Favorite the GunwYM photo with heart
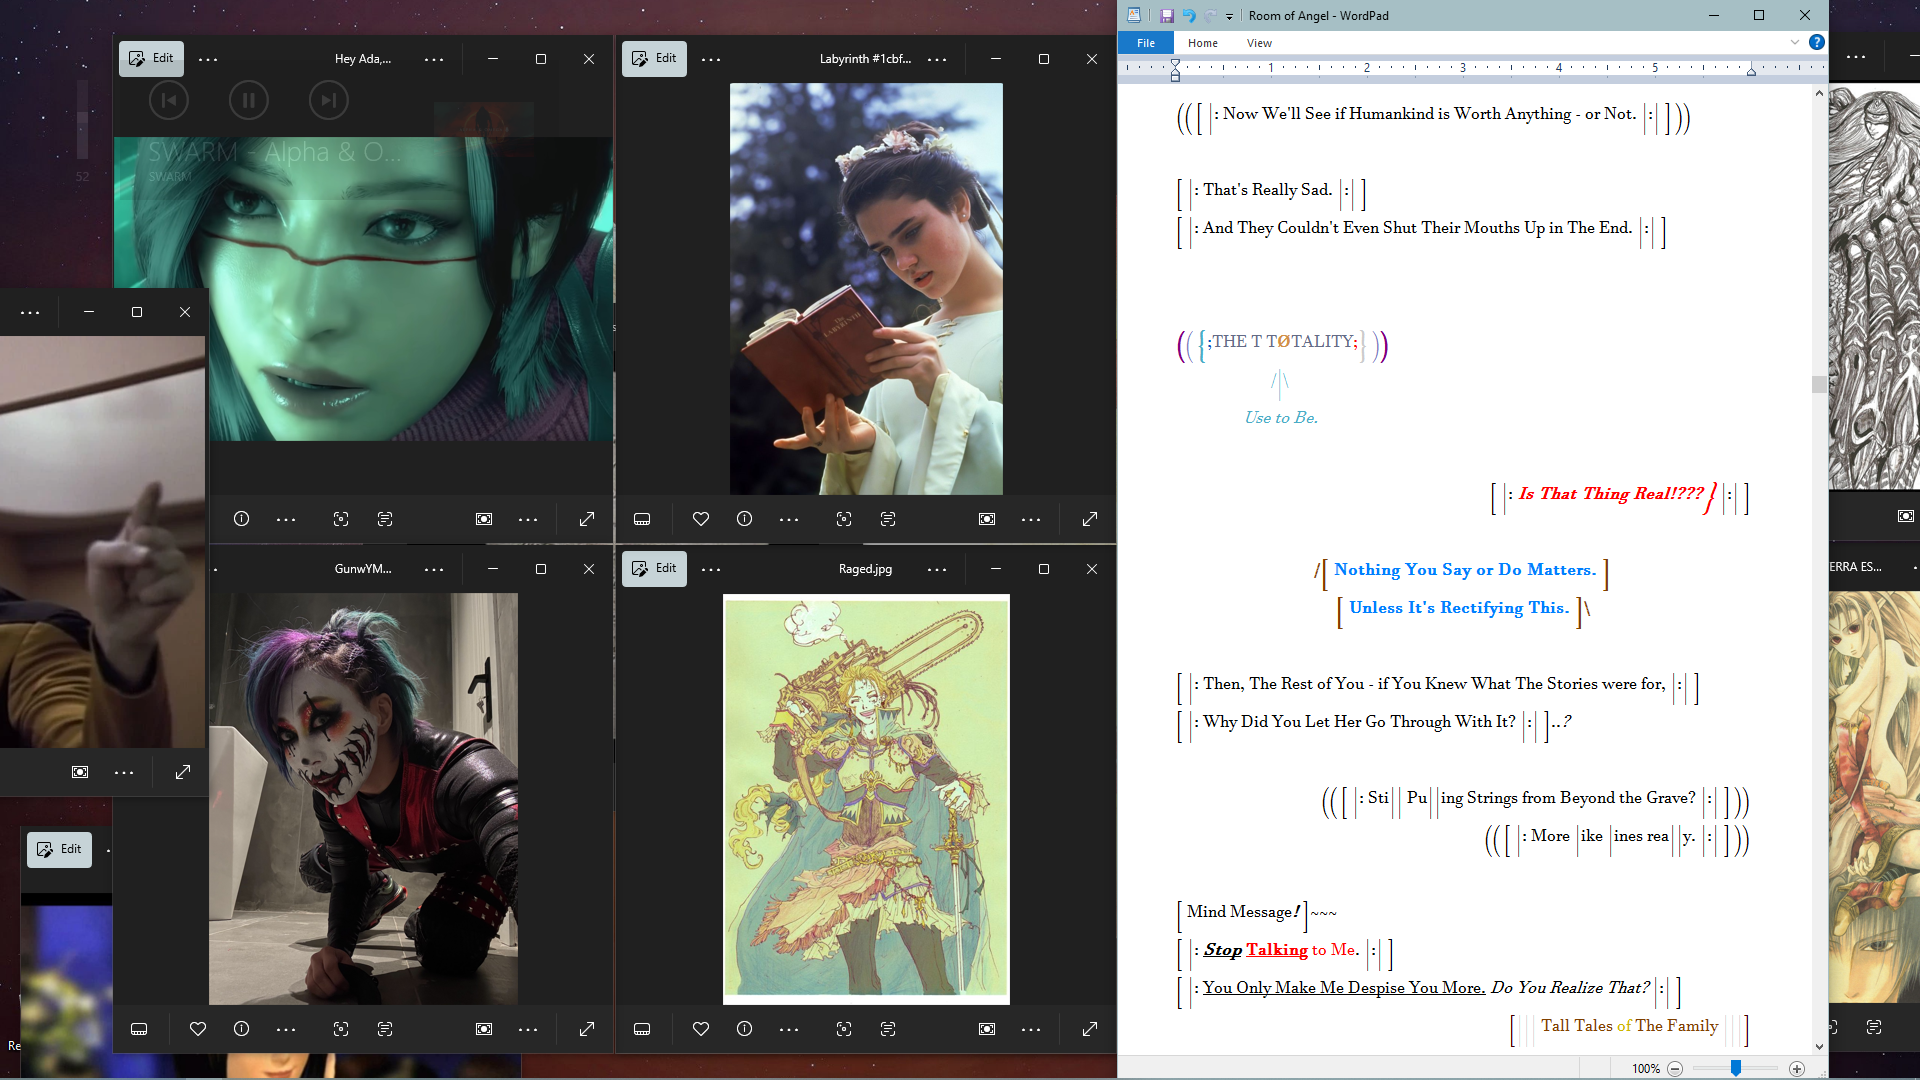The image size is (1920, 1080). 198,1029
